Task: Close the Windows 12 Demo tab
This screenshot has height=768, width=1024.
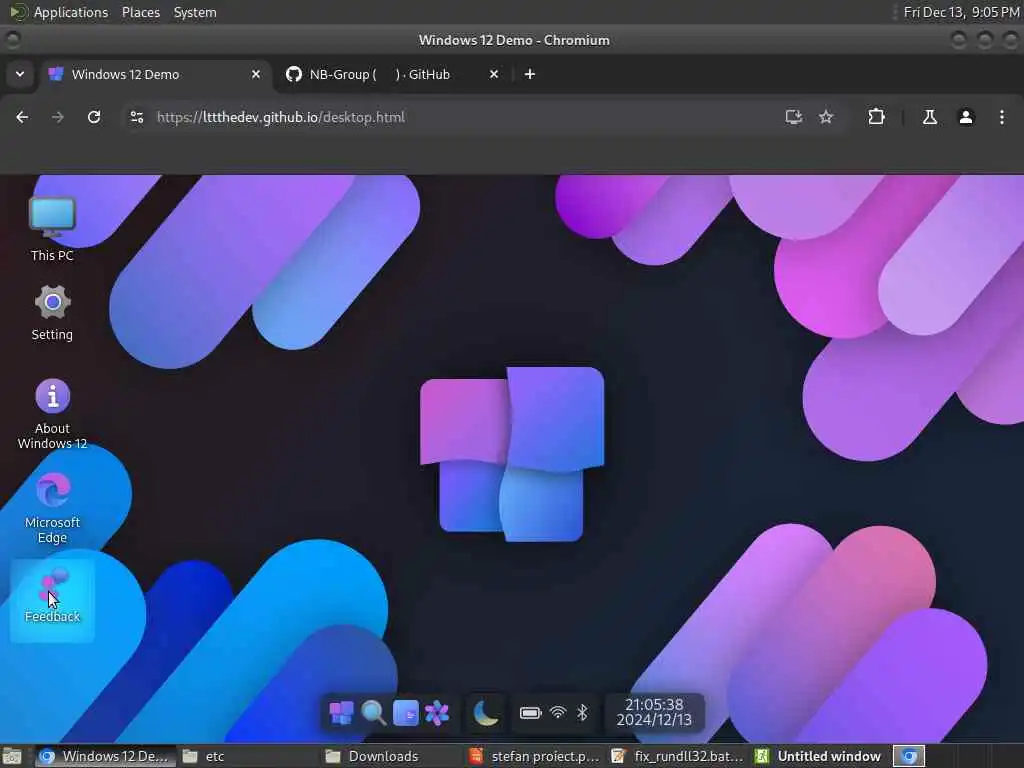Action: point(256,74)
